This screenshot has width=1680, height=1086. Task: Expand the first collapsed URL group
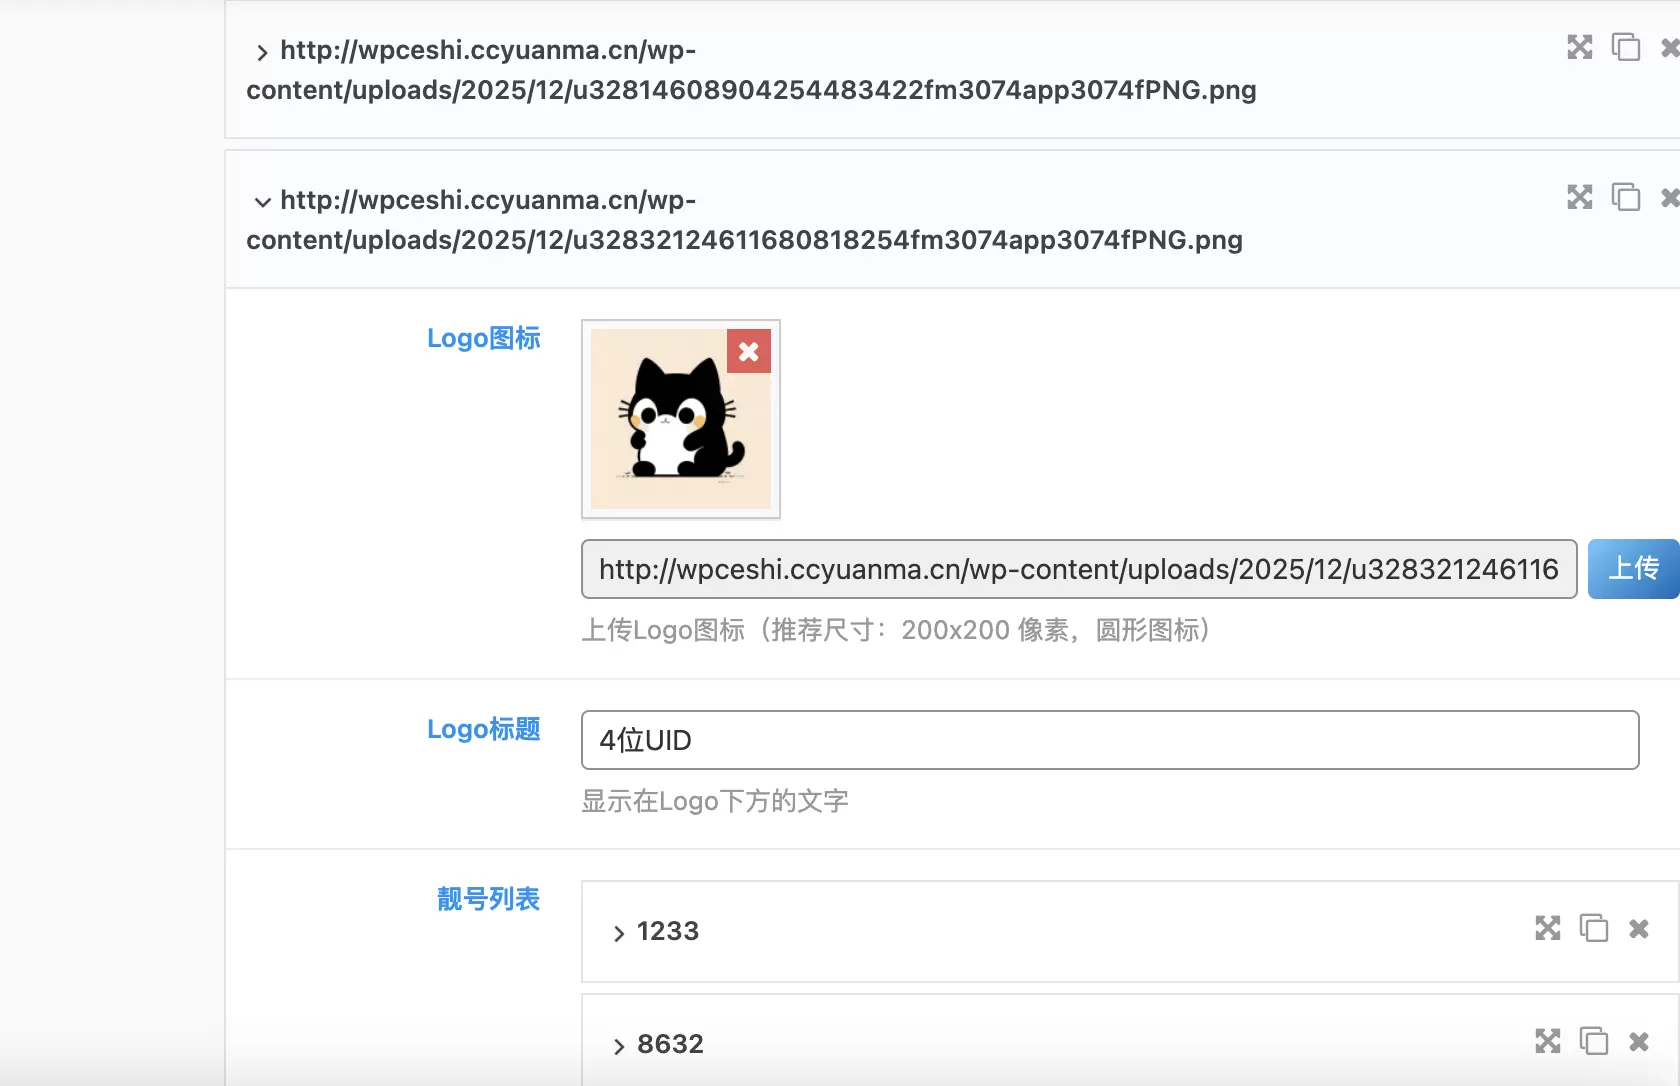(x=262, y=53)
